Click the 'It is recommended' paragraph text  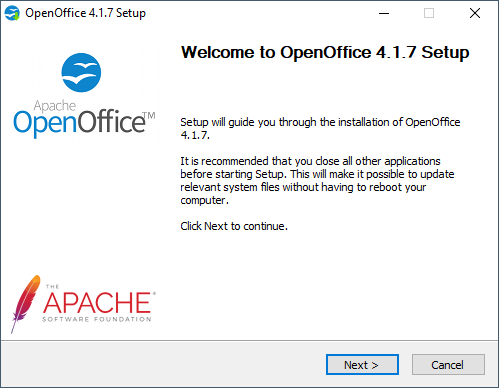317,180
